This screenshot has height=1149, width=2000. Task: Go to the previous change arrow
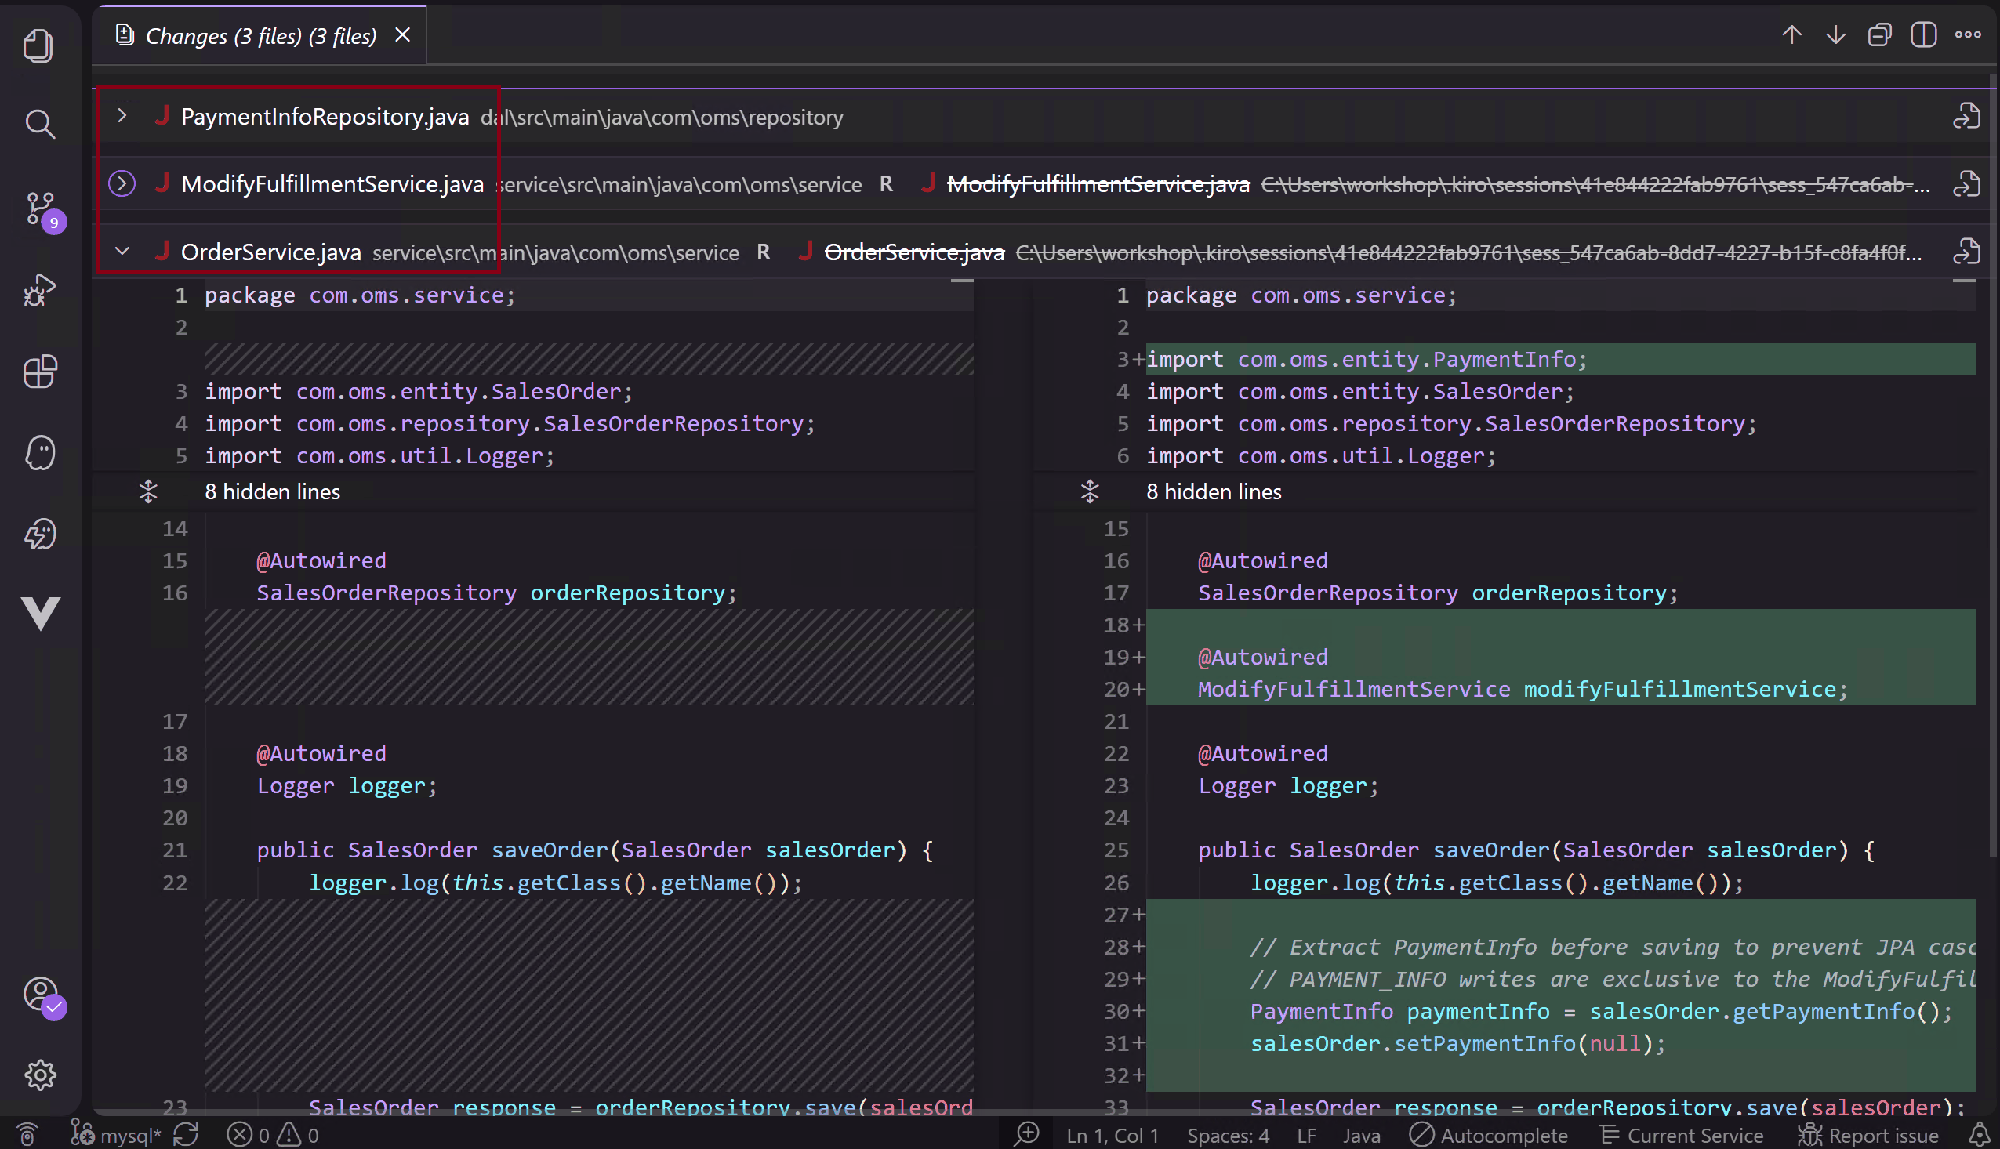pos(1792,35)
